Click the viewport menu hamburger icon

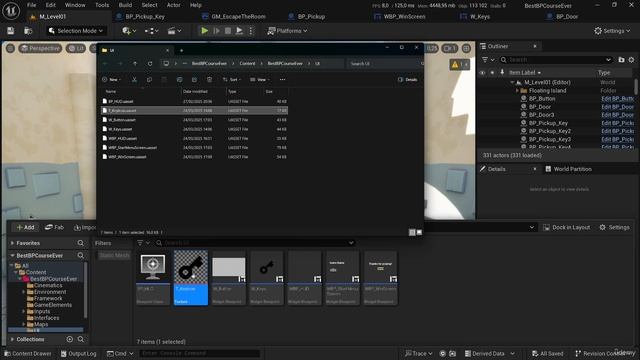10,49
